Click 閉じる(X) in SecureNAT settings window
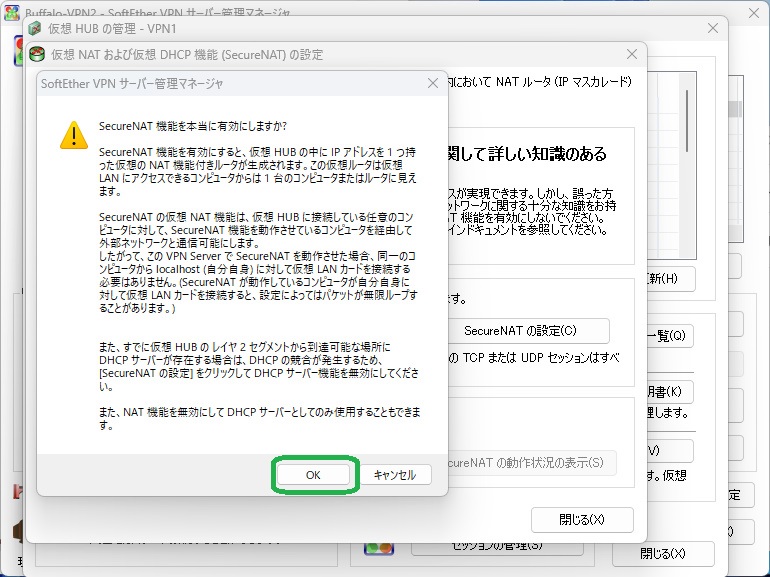 pos(582,520)
